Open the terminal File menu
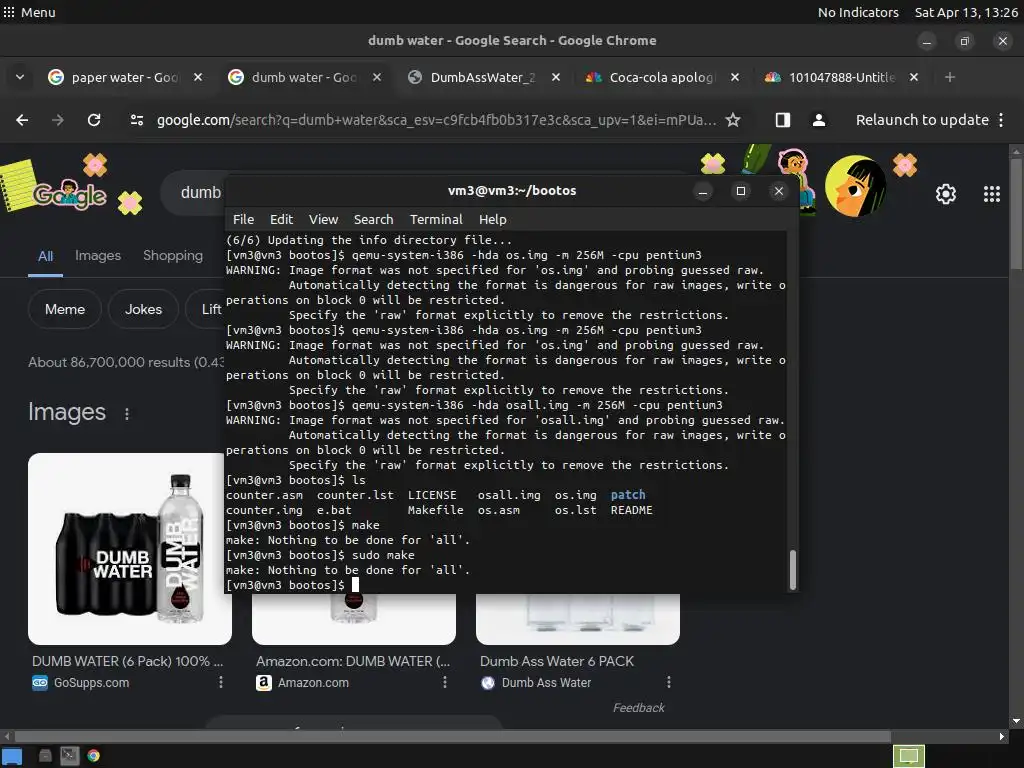The image size is (1024, 768). 244,219
